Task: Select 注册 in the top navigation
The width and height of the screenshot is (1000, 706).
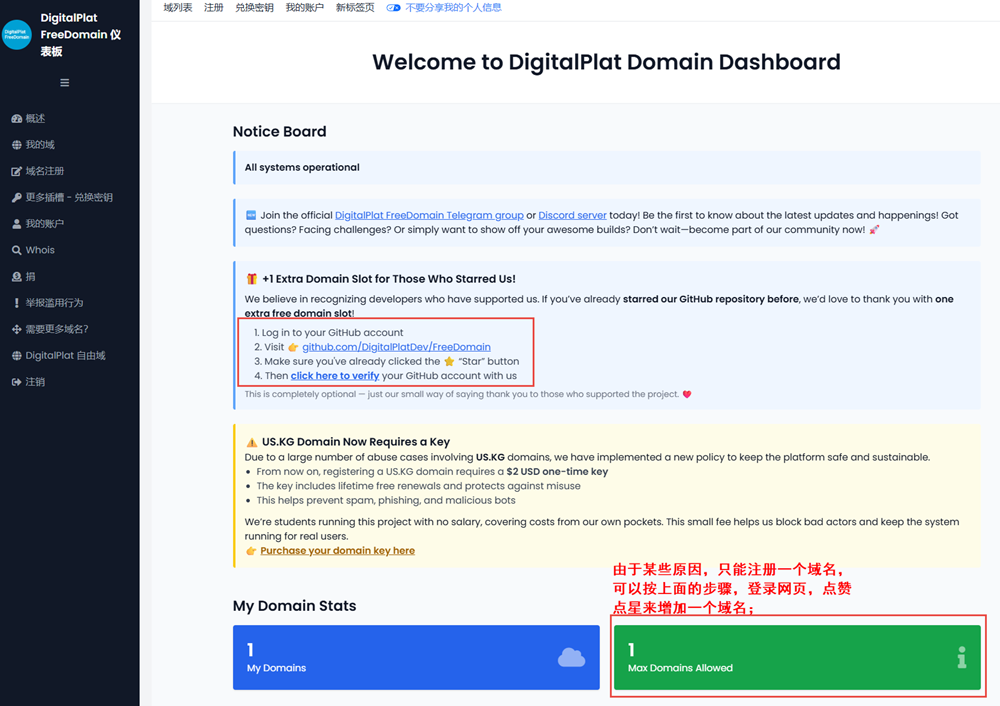Action: pos(214,8)
